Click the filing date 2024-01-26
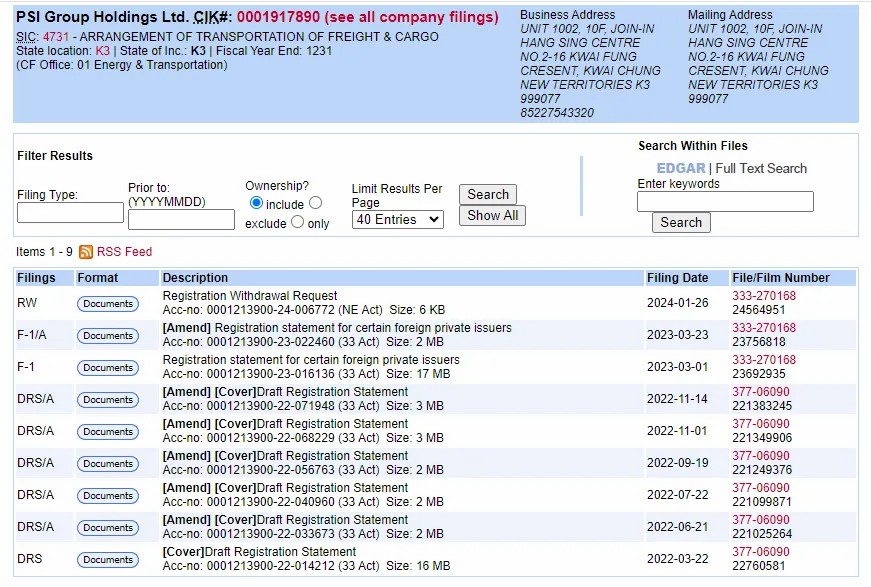Screen dimensions: 871x587 [677, 303]
